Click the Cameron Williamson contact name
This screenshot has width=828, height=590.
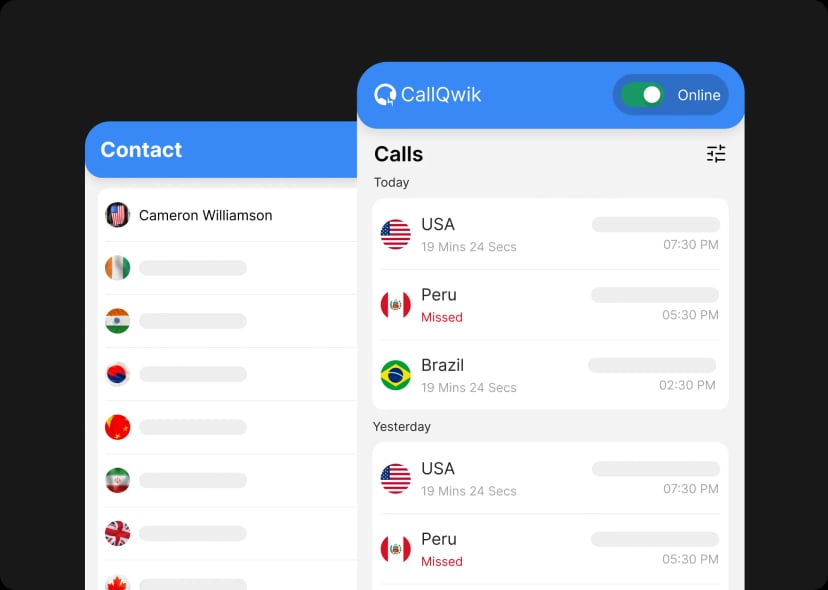pyautogui.click(x=205, y=216)
